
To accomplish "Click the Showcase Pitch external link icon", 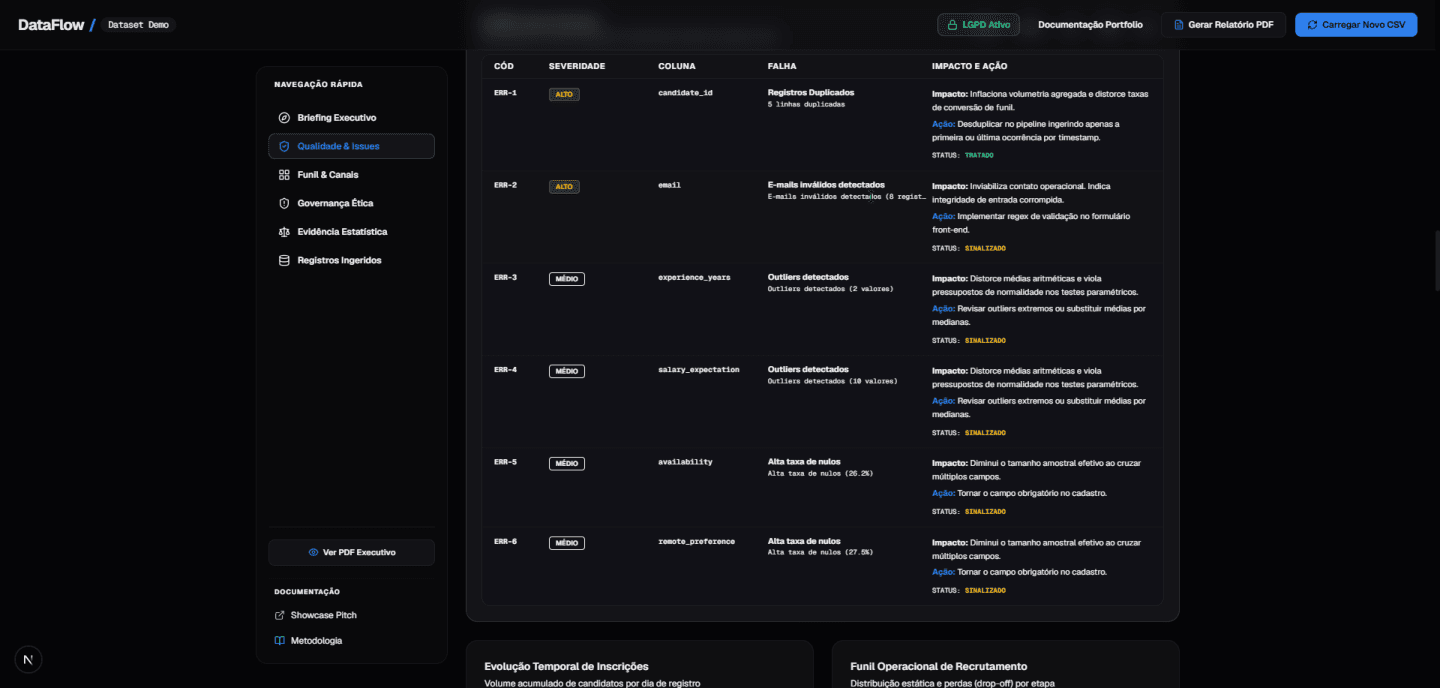I will click(280, 615).
